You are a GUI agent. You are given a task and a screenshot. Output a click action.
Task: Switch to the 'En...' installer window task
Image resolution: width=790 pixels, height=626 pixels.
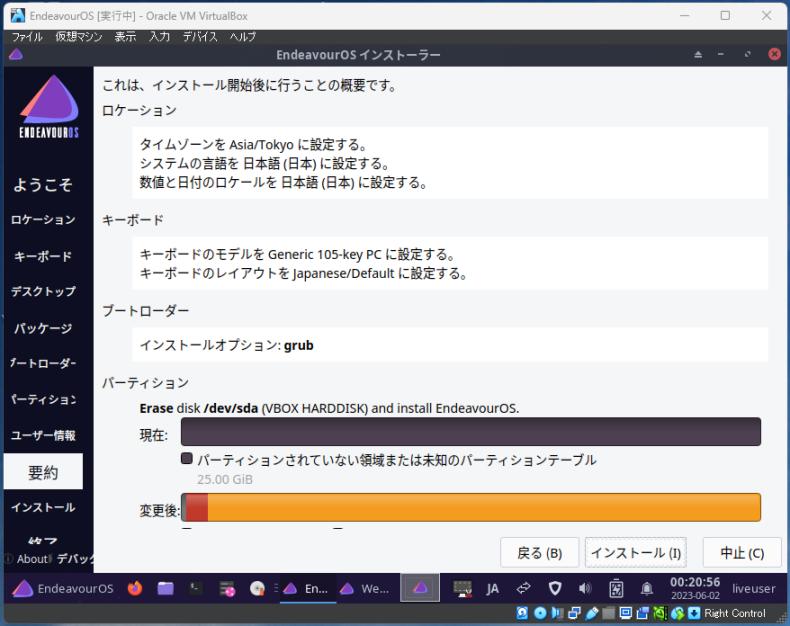click(x=307, y=588)
